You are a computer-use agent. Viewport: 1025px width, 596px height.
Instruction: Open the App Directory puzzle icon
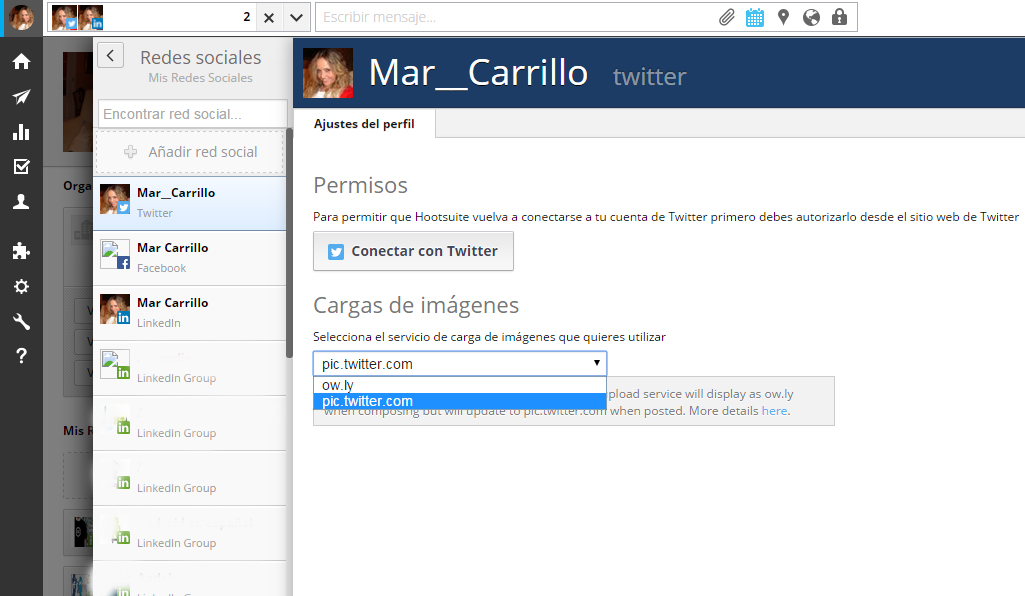(21, 251)
